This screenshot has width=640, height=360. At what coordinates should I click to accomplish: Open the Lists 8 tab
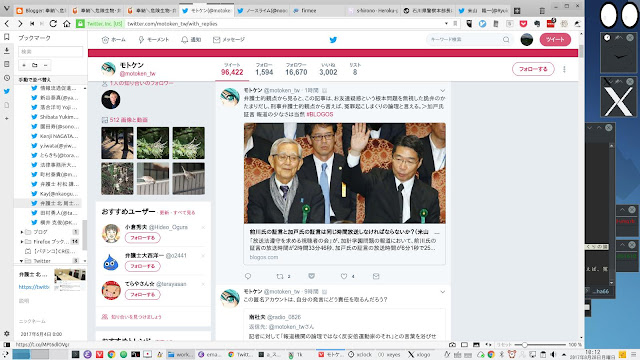(x=355, y=69)
